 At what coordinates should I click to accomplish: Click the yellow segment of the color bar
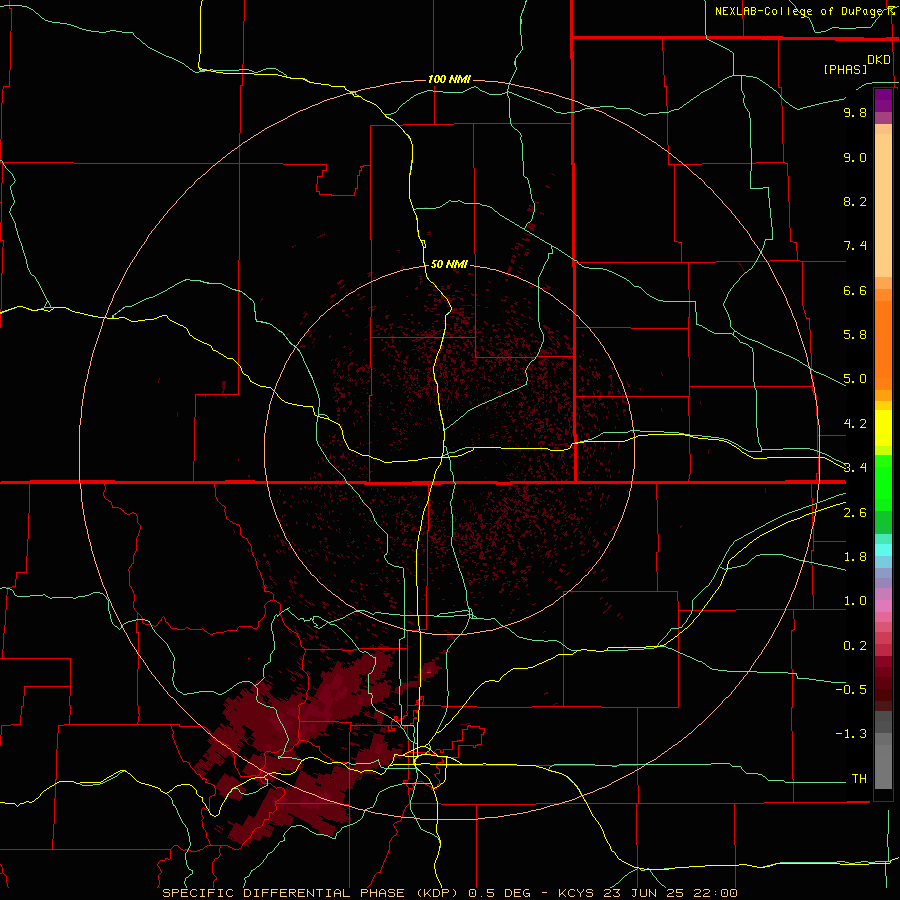click(x=883, y=428)
